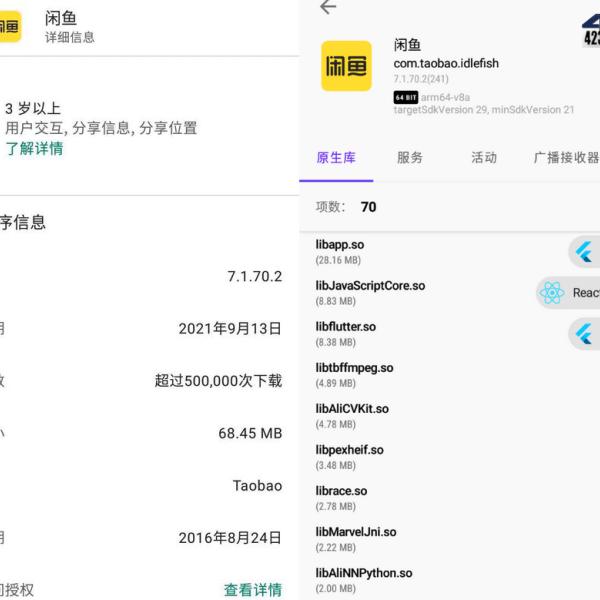The height and width of the screenshot is (600, 600).
Task: Select the libapp.so entry
Action: coord(450,252)
